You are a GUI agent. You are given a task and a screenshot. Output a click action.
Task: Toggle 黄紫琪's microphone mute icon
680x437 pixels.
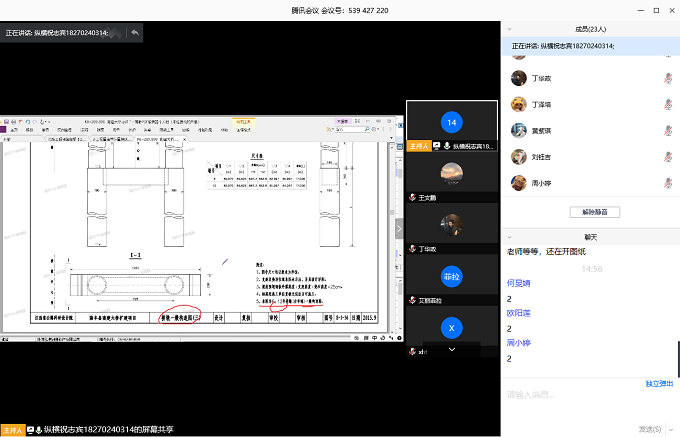667,130
